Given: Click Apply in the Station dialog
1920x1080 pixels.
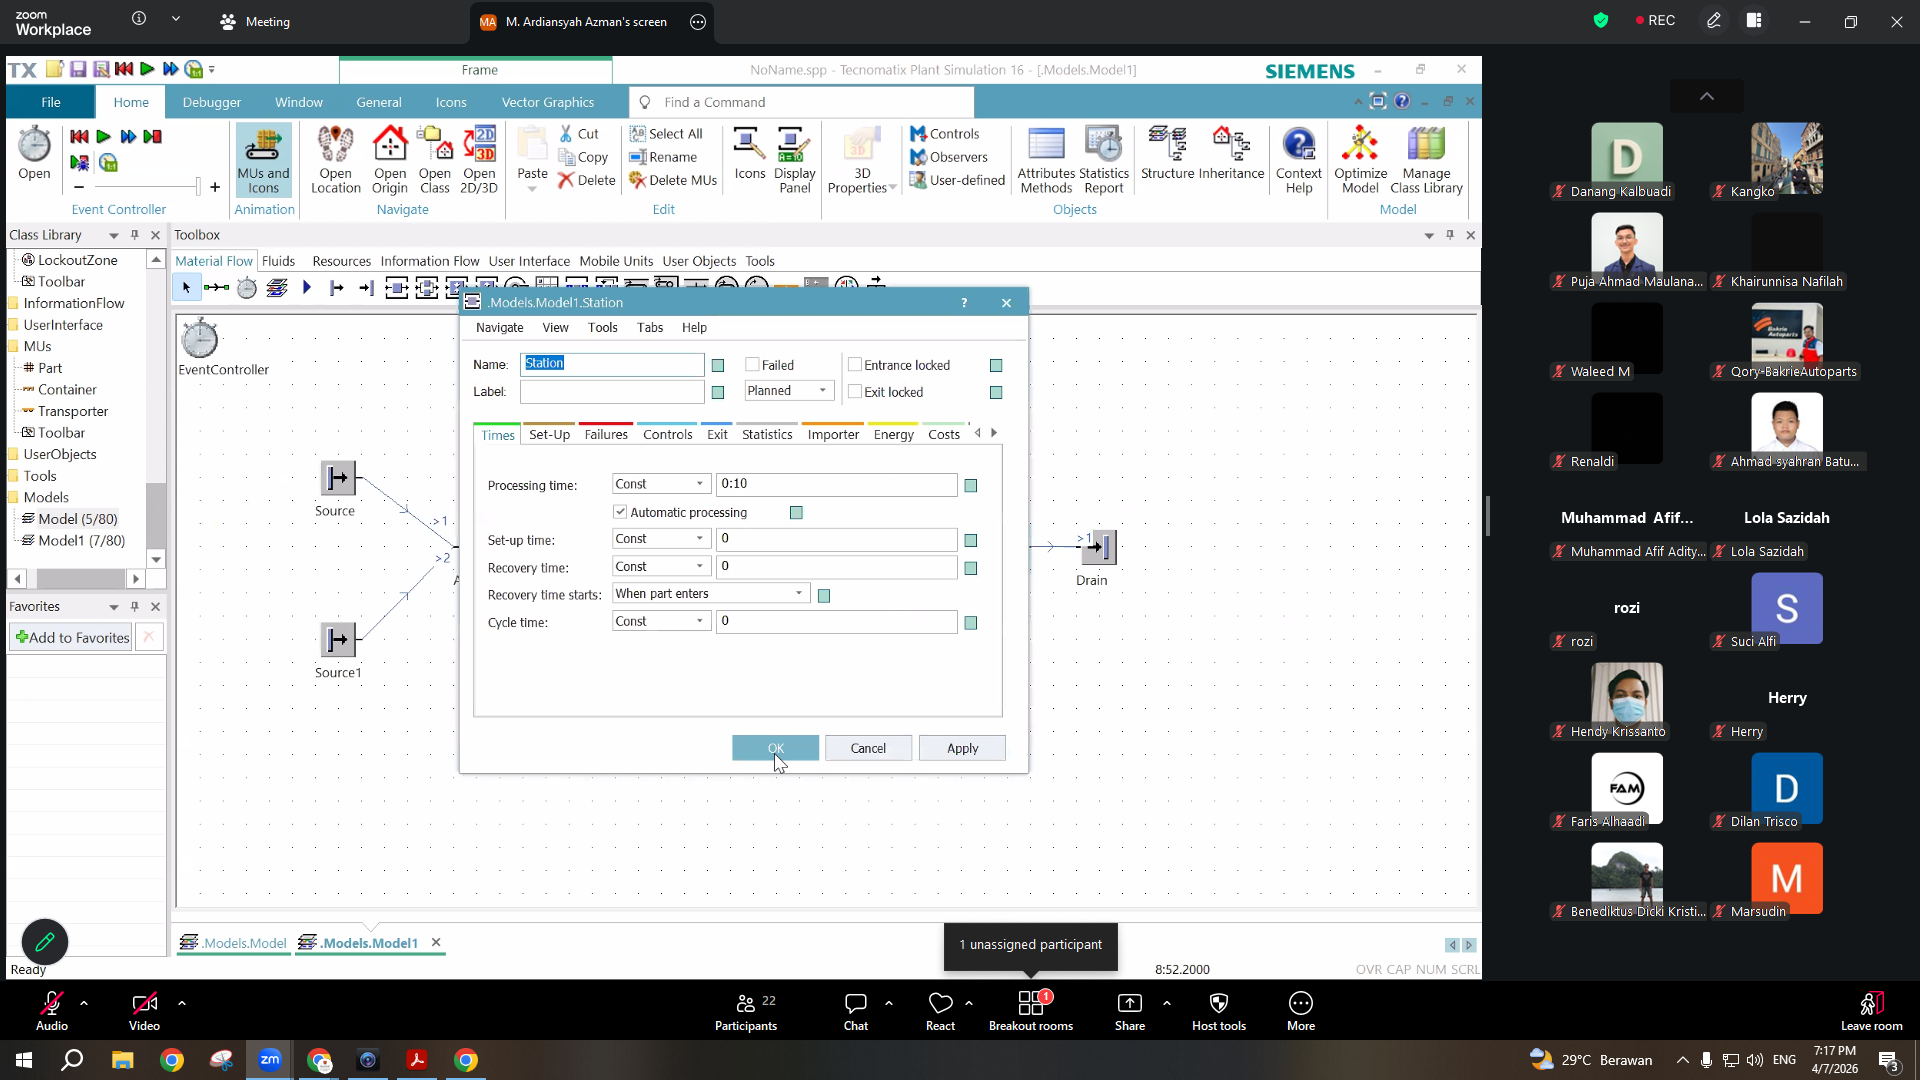Looking at the screenshot, I should [962, 748].
